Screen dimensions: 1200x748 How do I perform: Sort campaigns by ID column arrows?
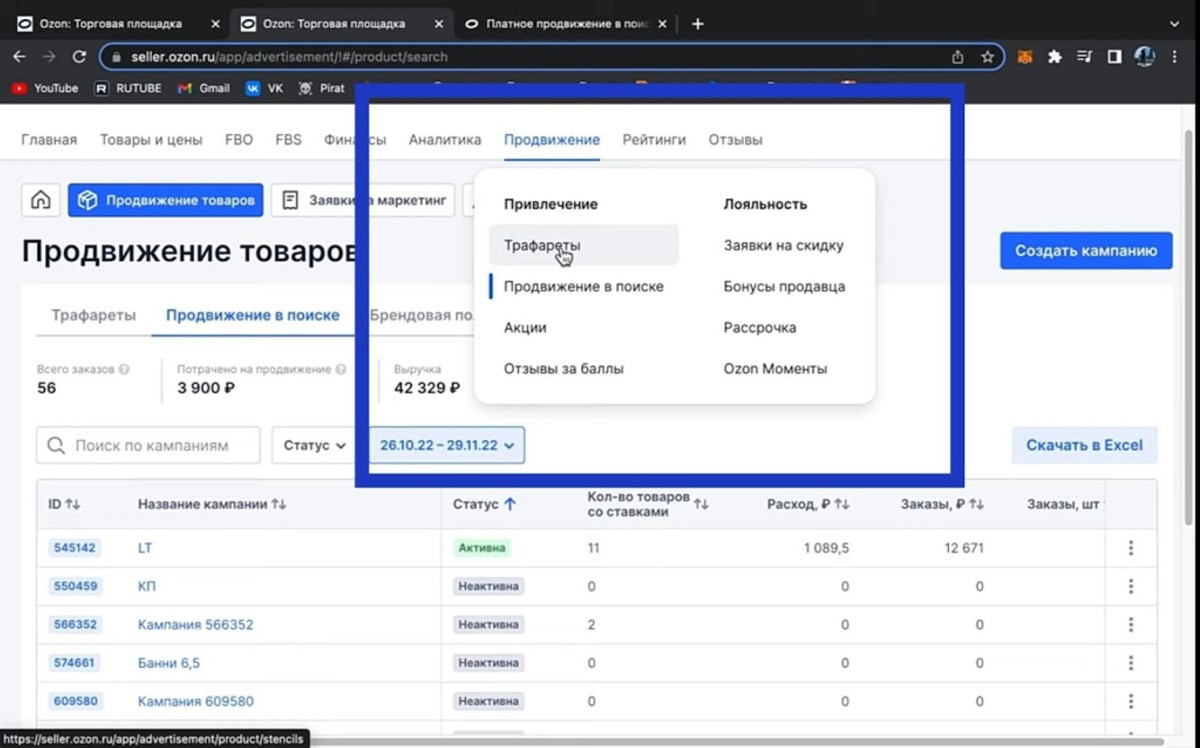coord(73,505)
